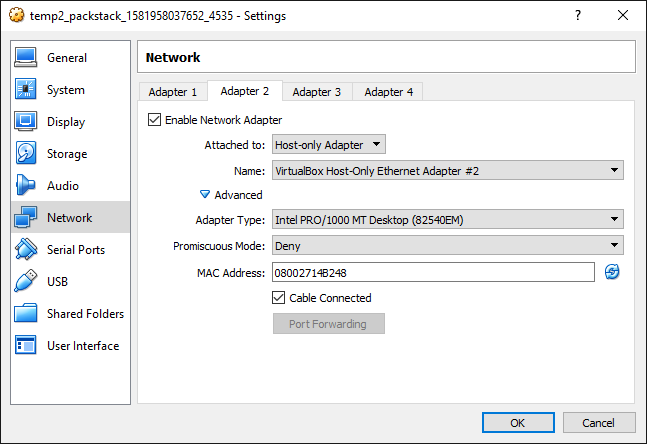Close the Settings dialog window
The height and width of the screenshot is (444, 647).
623,15
